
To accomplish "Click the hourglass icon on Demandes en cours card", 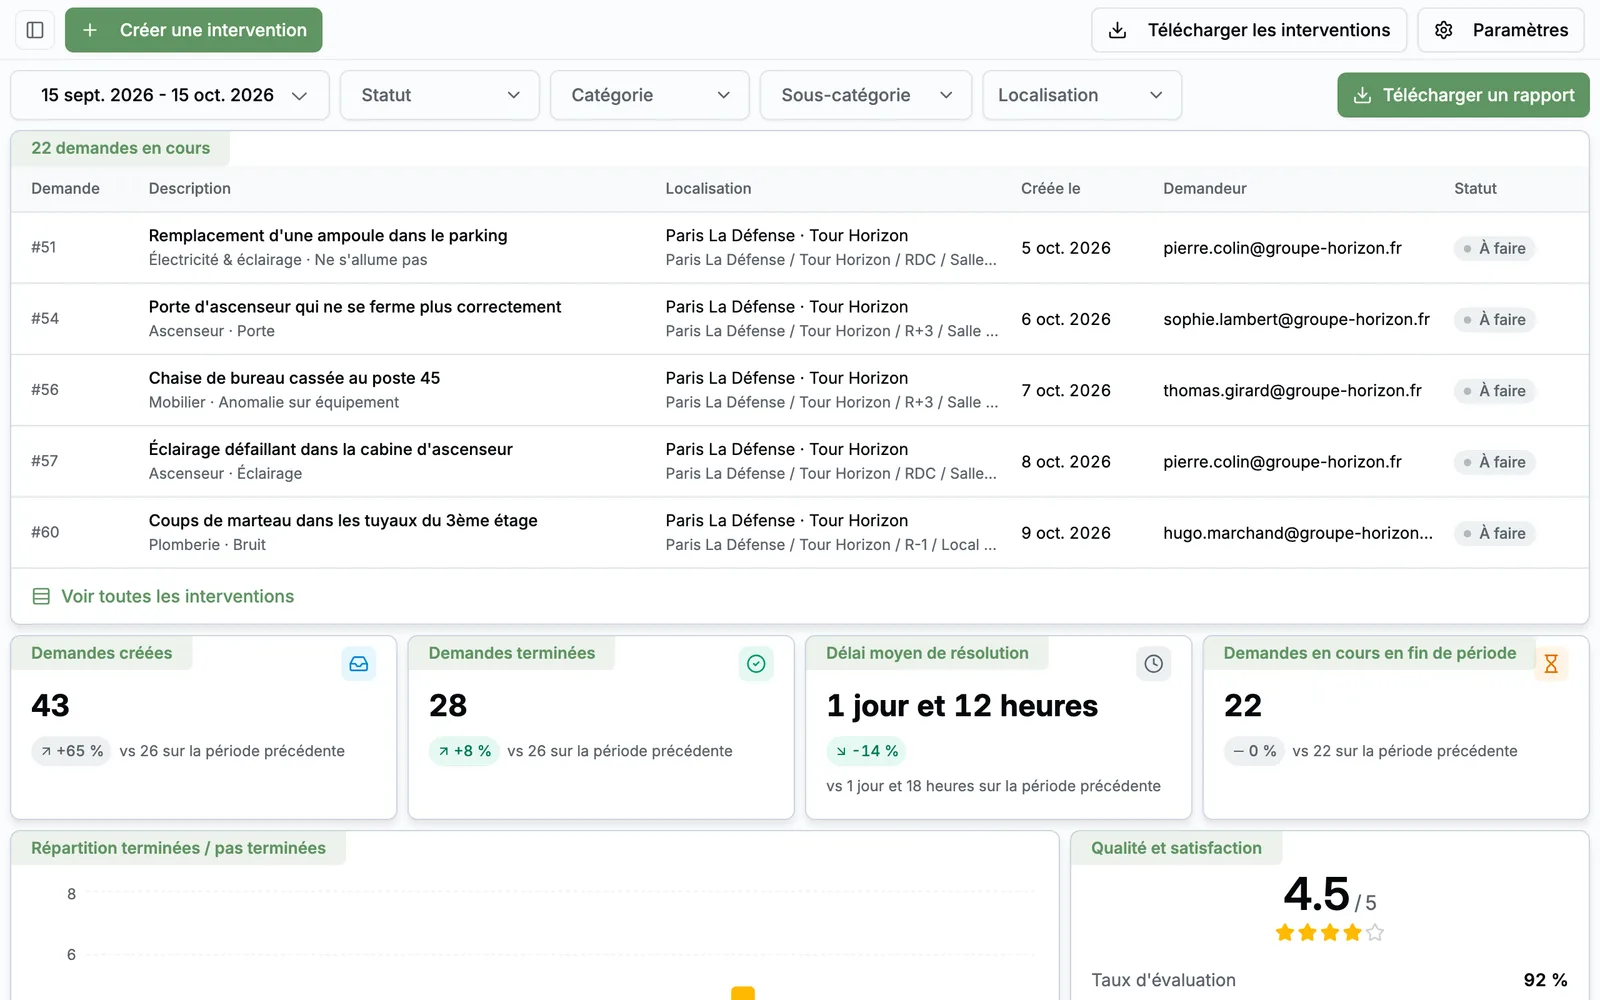I will [1551, 664].
